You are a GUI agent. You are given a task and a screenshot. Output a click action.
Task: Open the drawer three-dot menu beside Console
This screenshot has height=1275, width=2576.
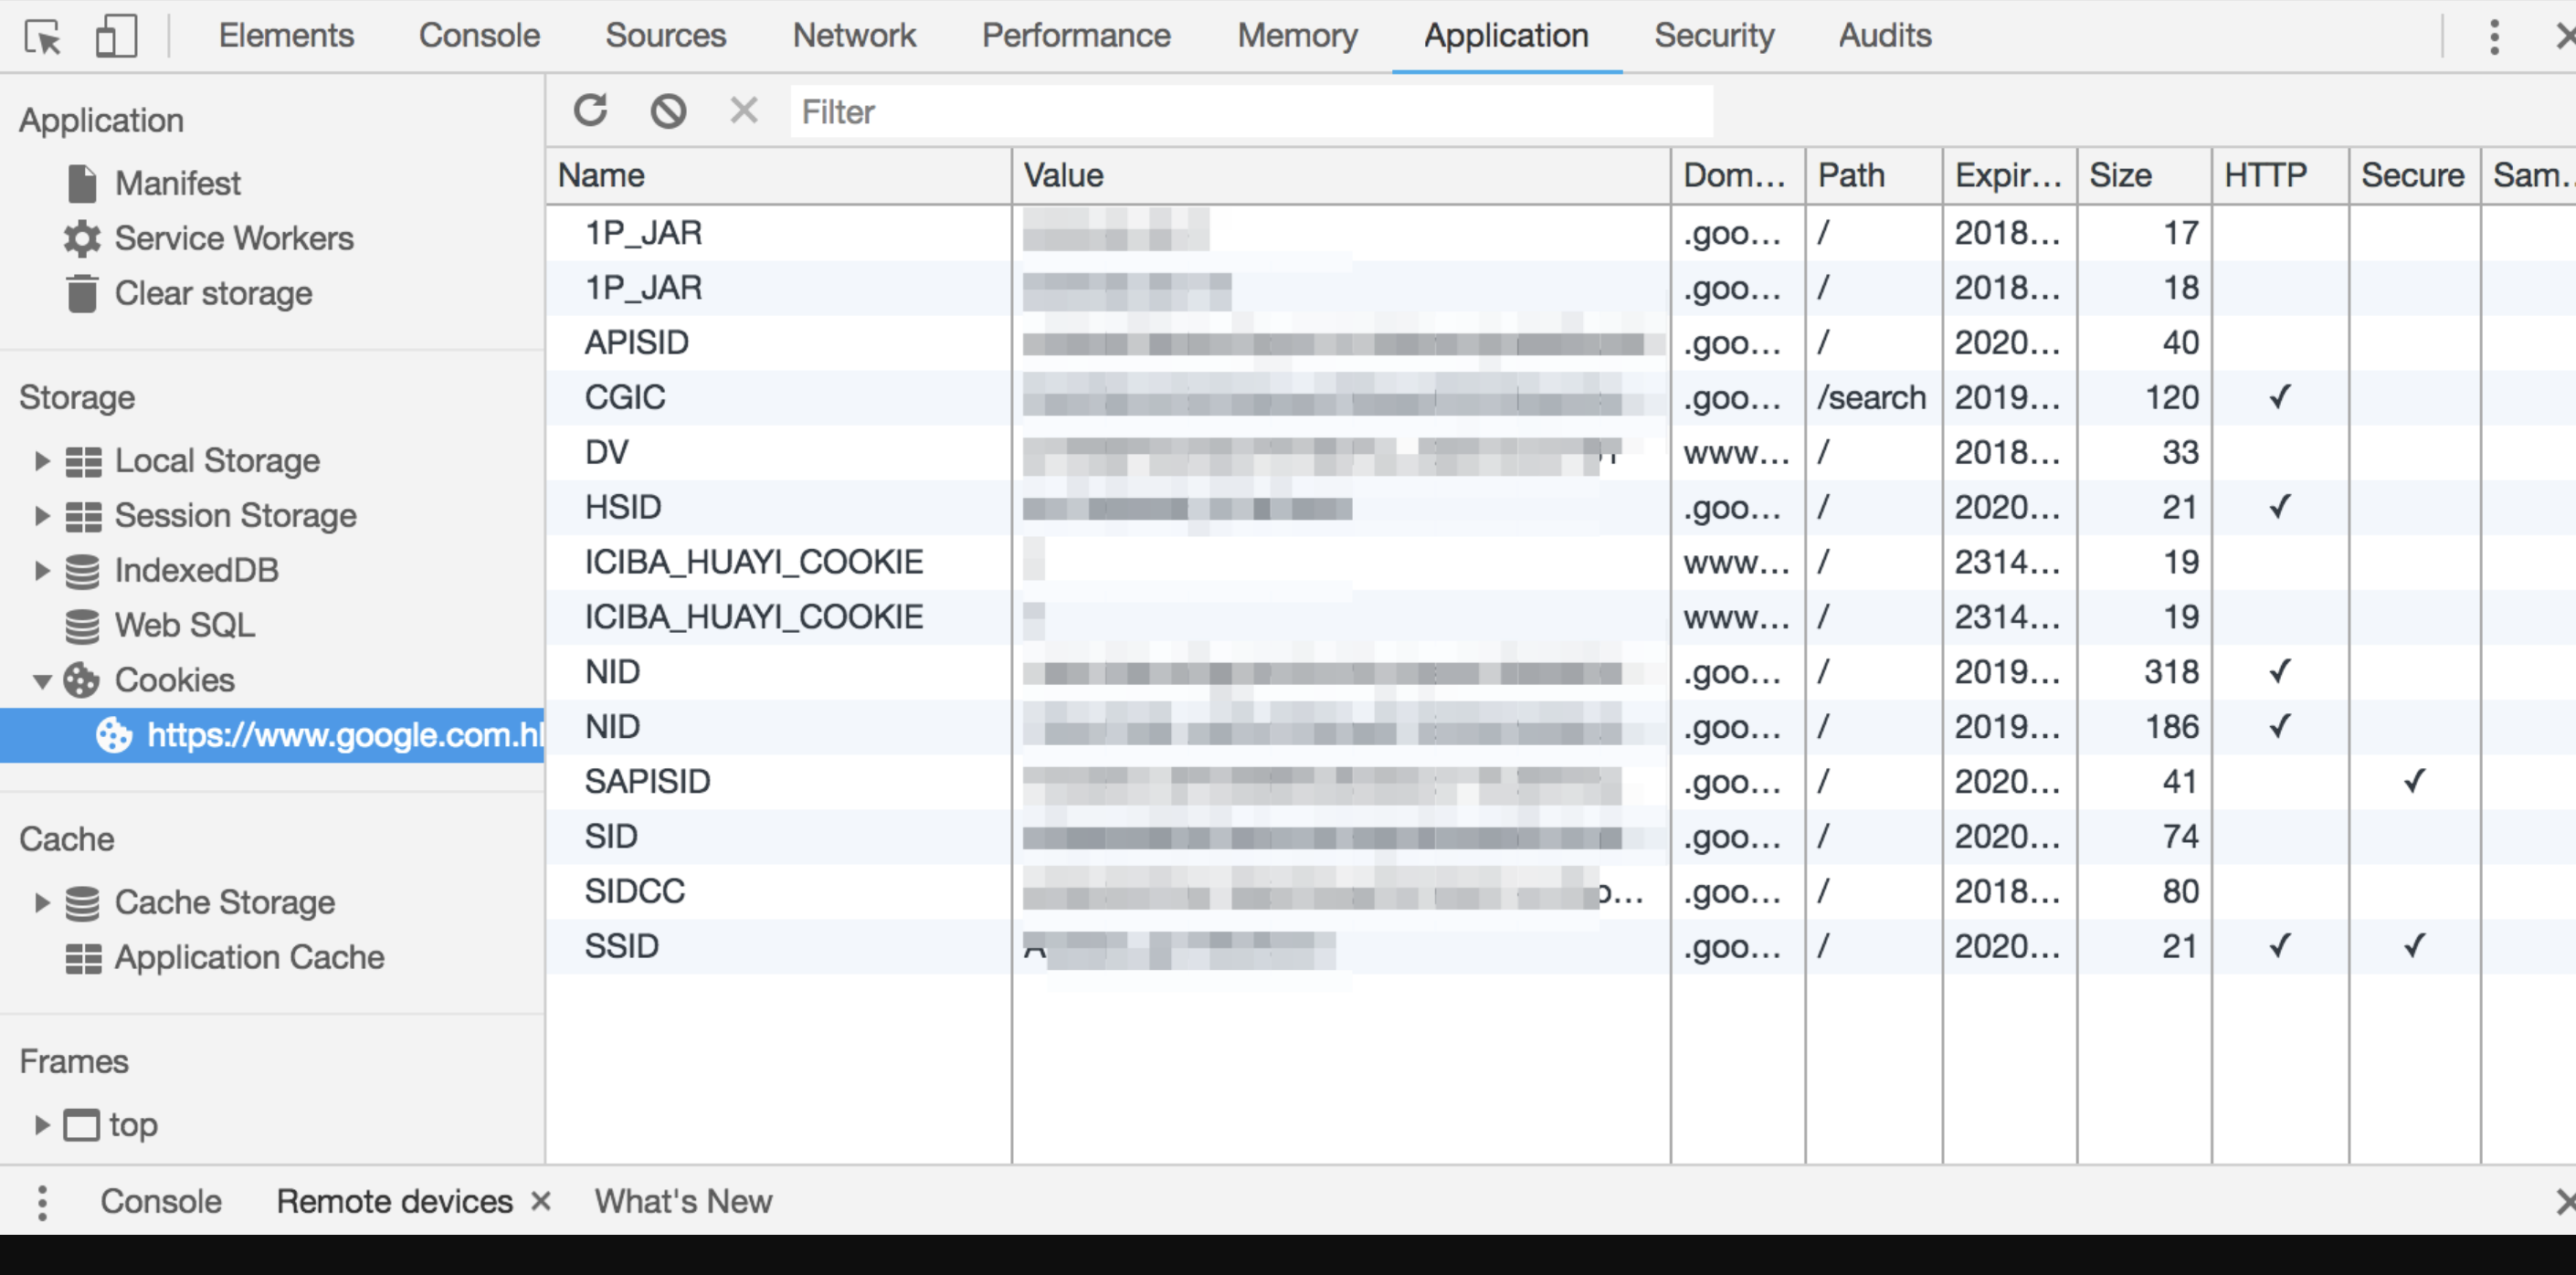(42, 1202)
